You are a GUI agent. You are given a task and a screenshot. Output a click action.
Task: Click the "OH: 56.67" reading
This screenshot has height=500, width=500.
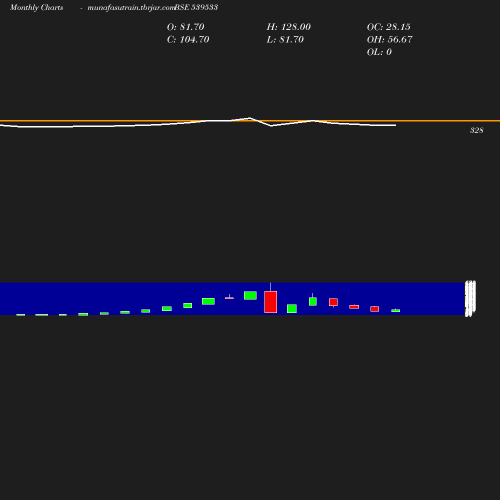click(390, 40)
